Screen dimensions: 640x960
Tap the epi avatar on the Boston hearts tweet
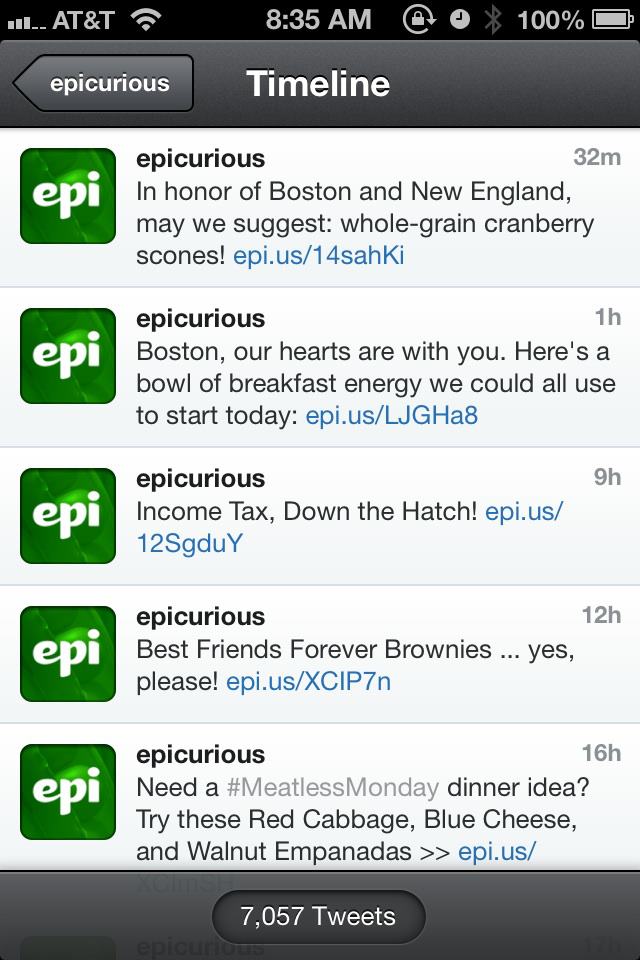68,356
